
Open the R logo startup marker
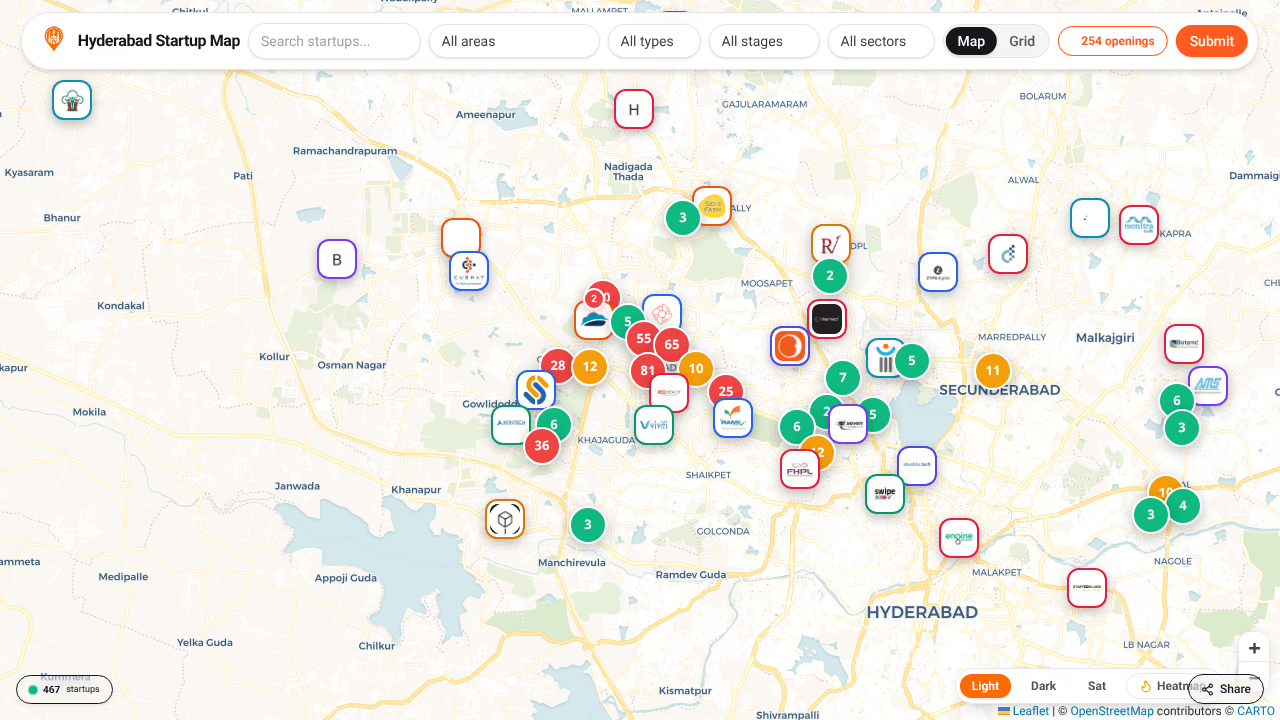click(831, 244)
